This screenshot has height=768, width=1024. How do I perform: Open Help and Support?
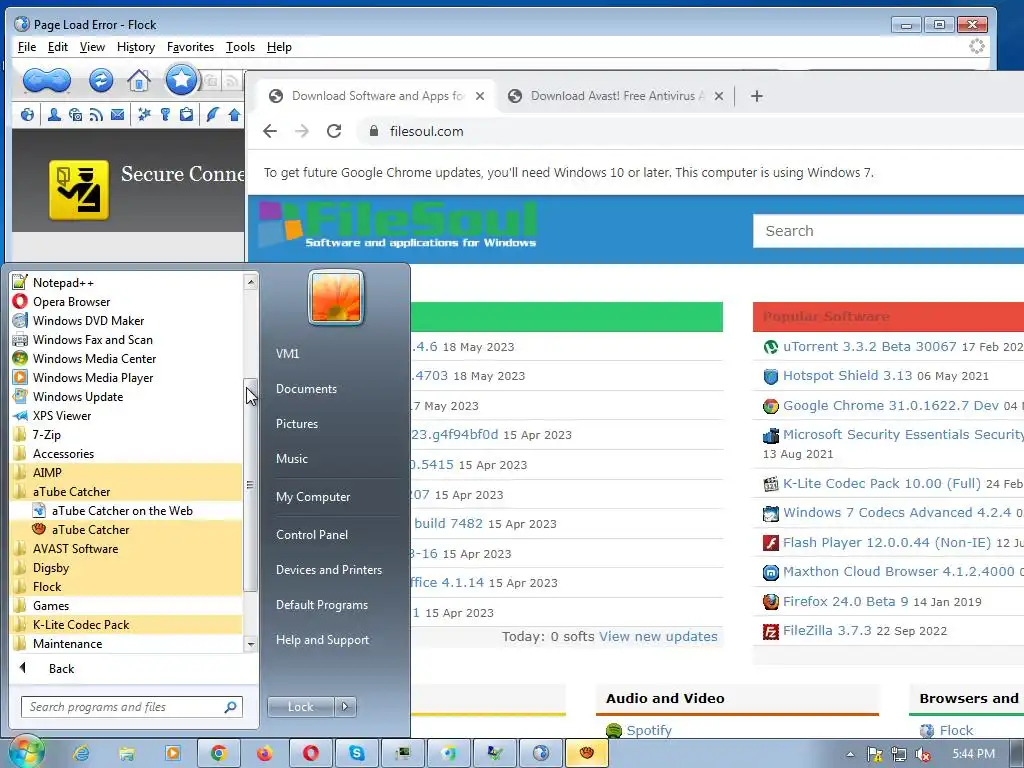(x=322, y=640)
